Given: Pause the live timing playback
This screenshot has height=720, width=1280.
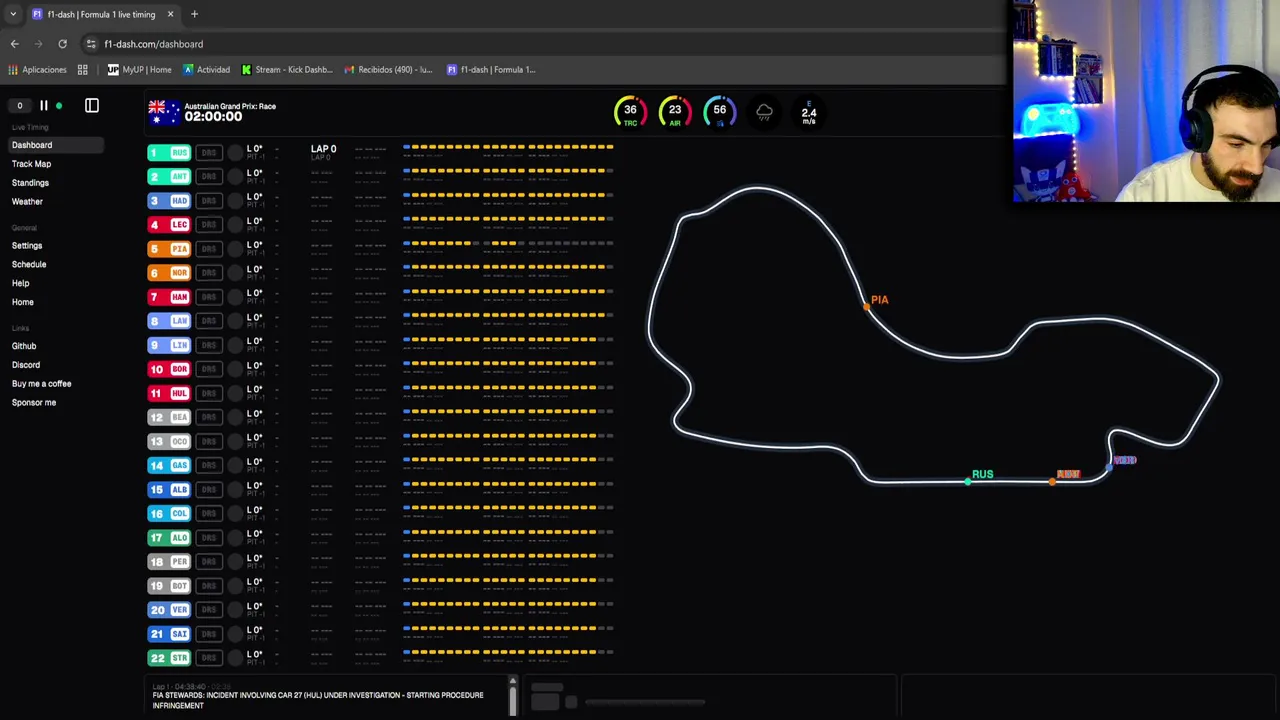Looking at the screenshot, I should point(43,105).
